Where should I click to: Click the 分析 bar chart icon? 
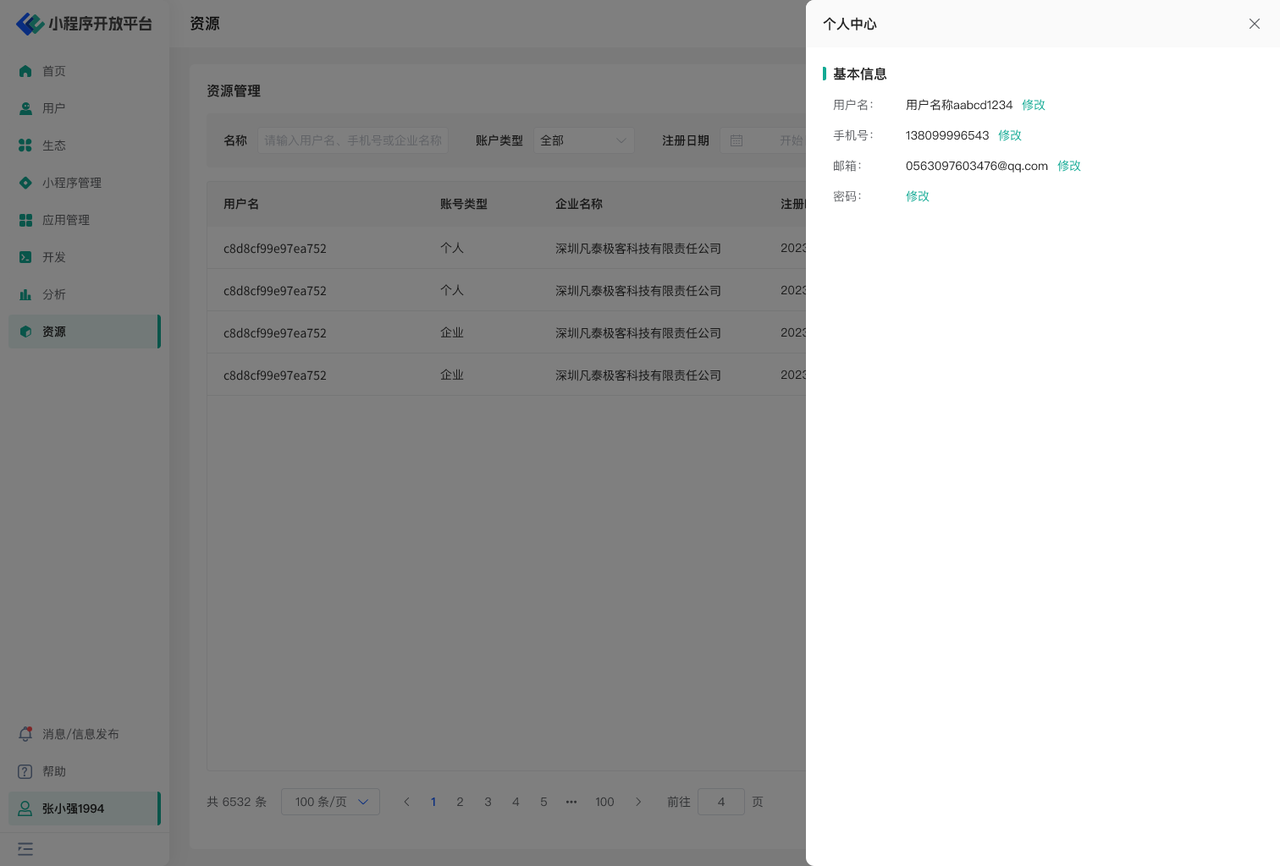[x=26, y=294]
